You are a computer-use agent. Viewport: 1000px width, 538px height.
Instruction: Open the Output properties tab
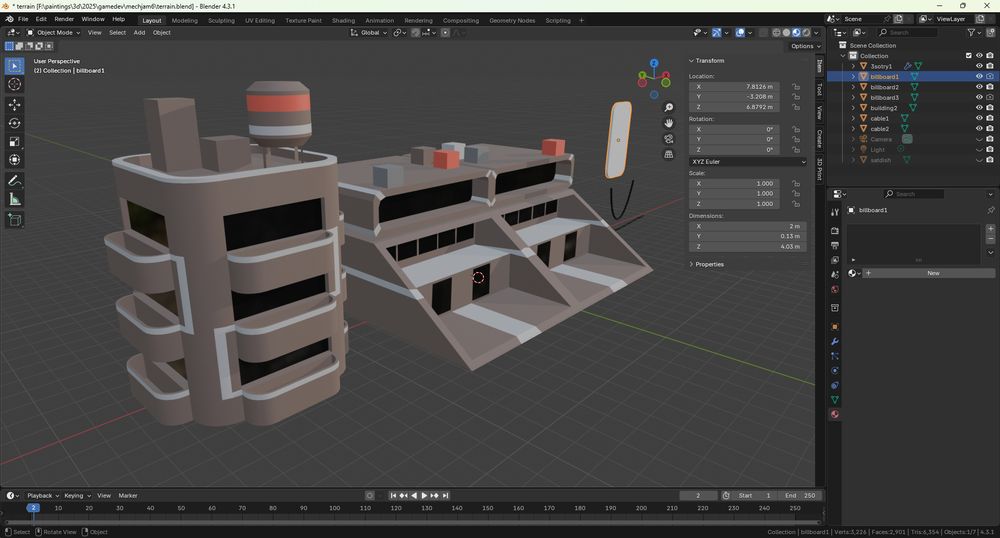point(835,245)
